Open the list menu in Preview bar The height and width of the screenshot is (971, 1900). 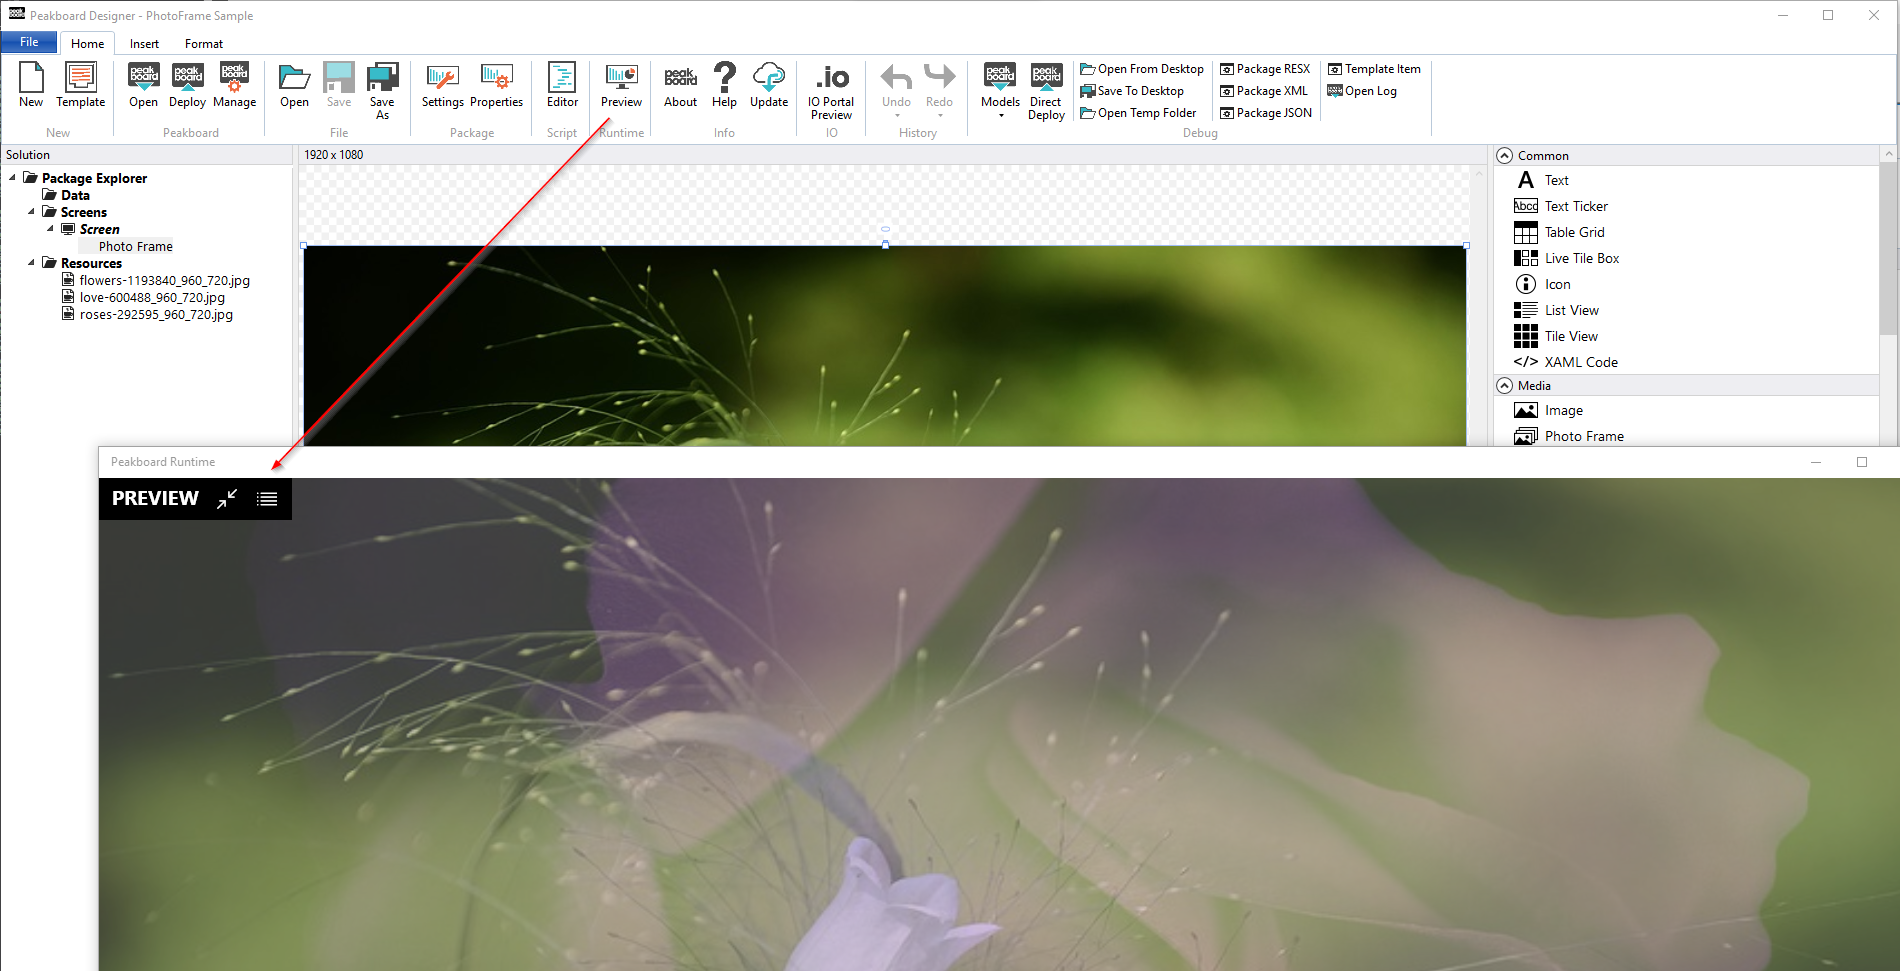[267, 499]
